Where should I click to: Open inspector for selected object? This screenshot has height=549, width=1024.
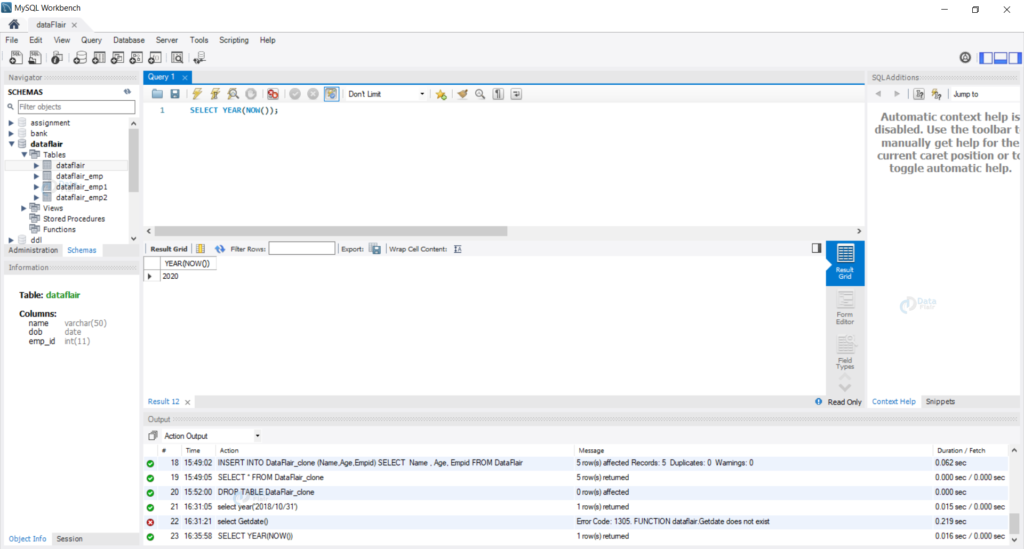[x=57, y=58]
